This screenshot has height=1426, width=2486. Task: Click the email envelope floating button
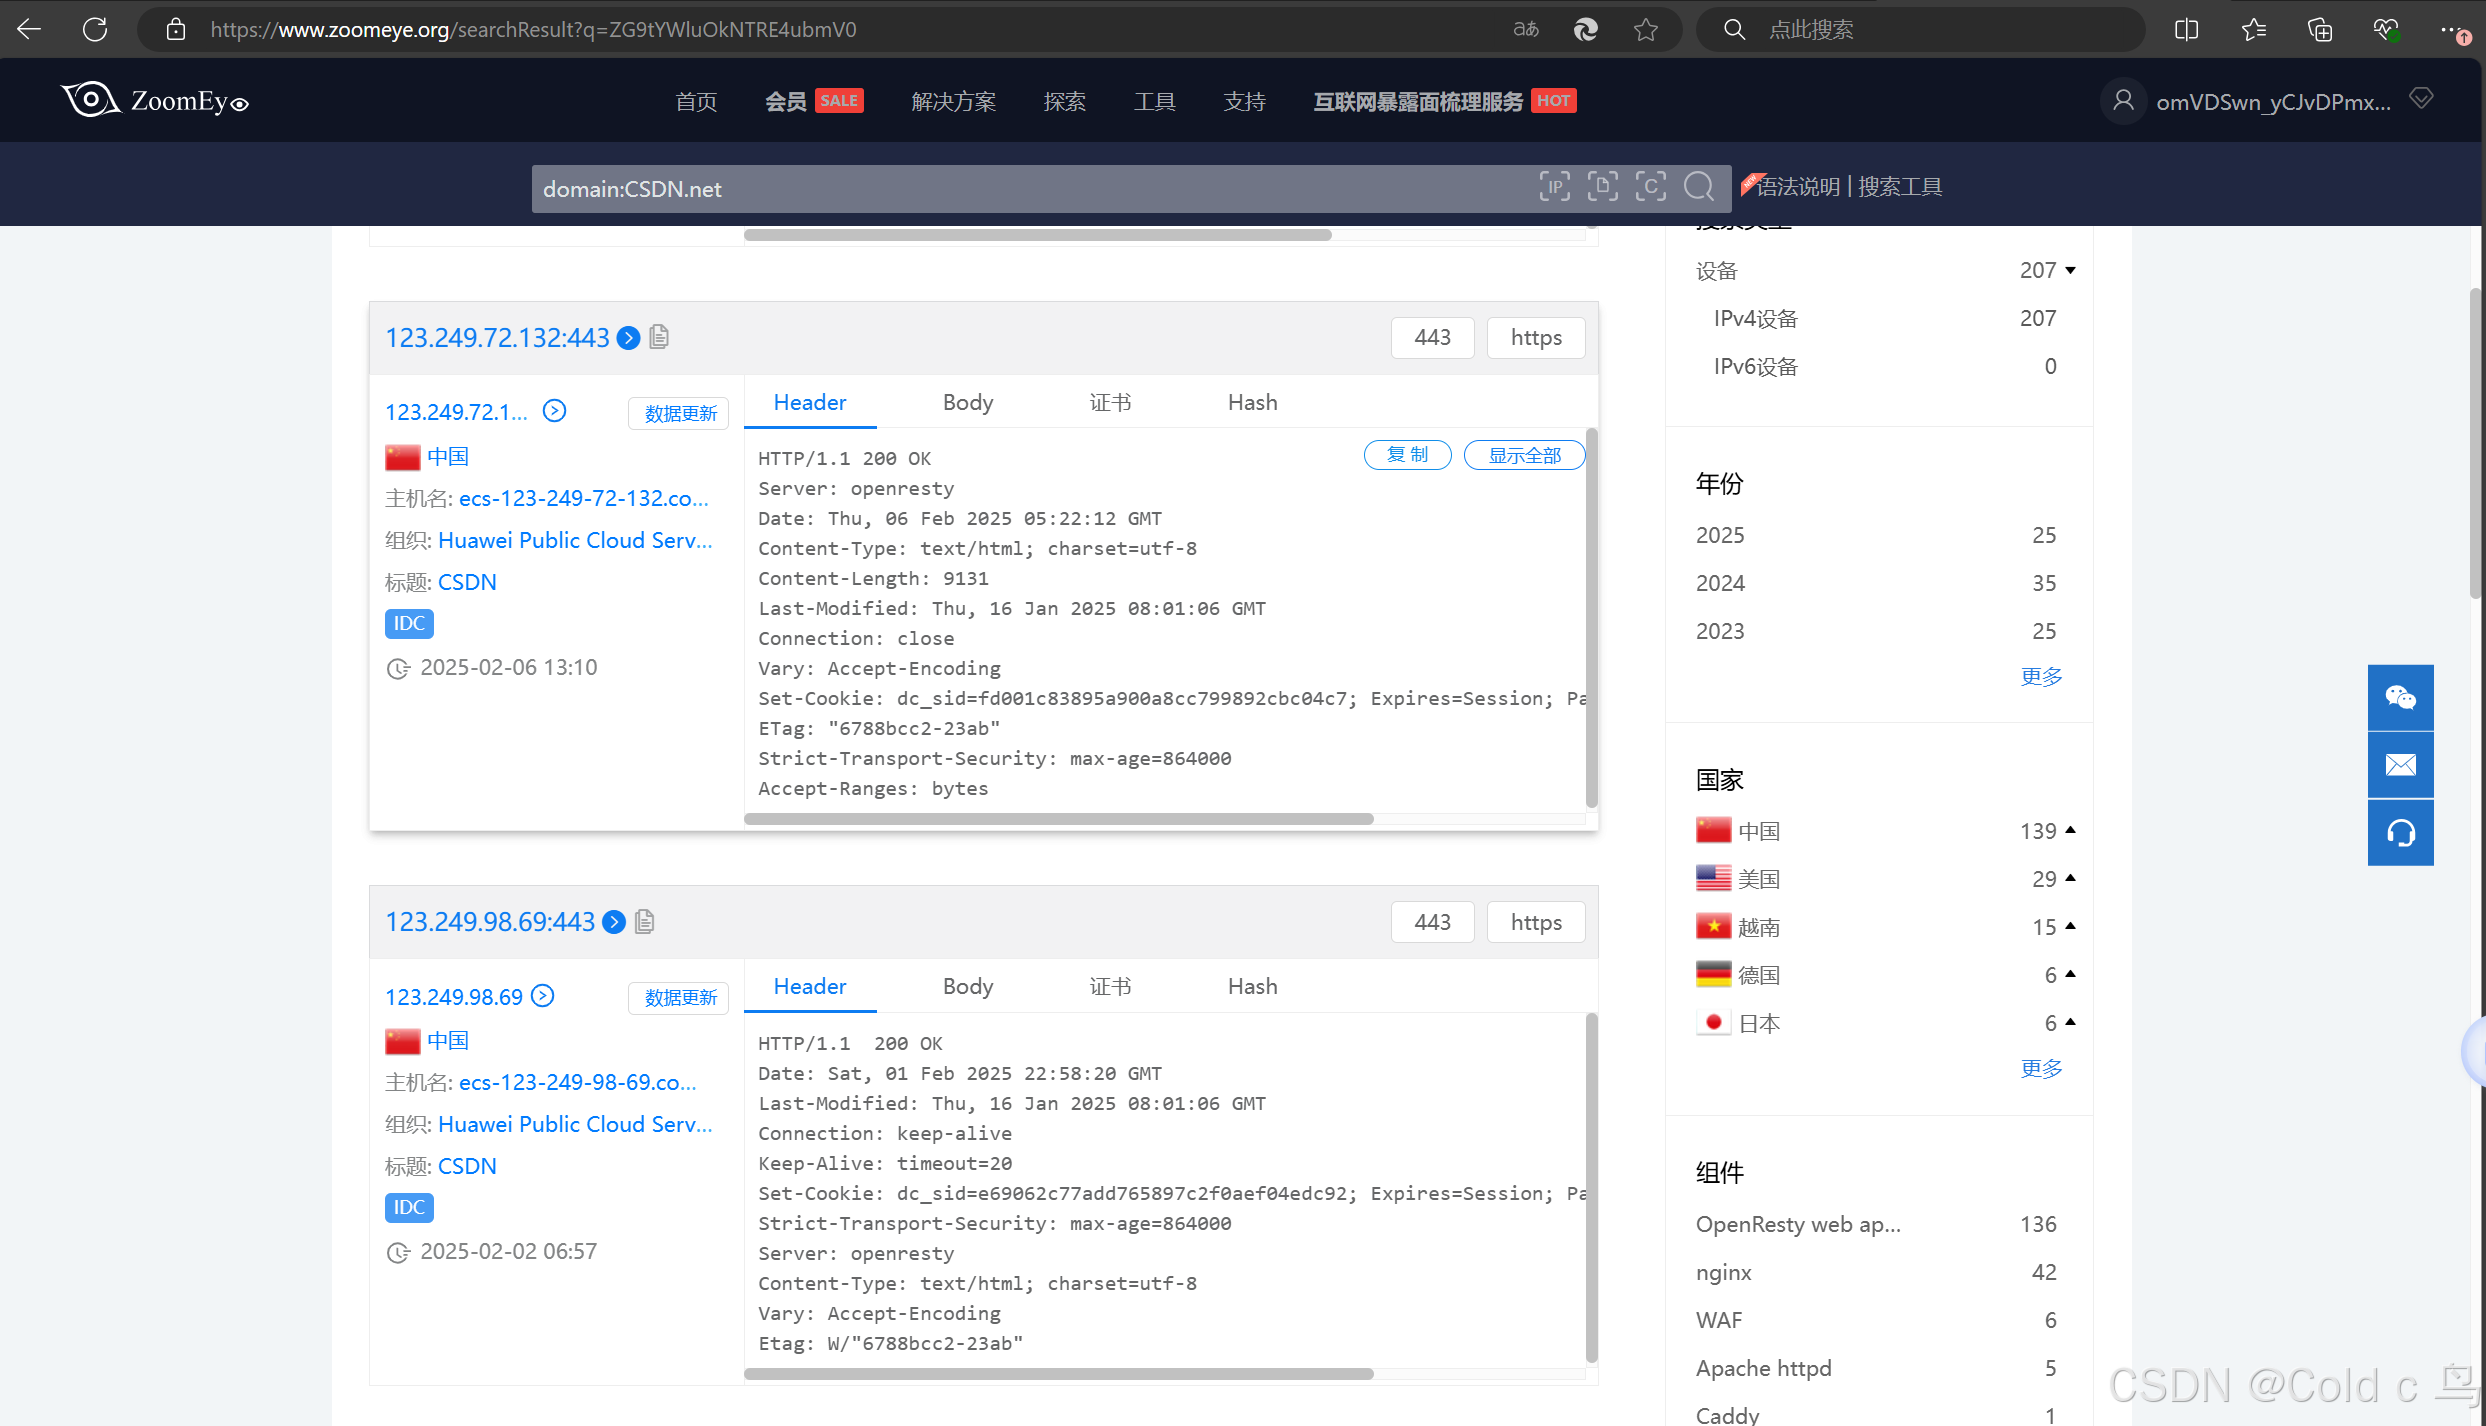coord(2400,765)
